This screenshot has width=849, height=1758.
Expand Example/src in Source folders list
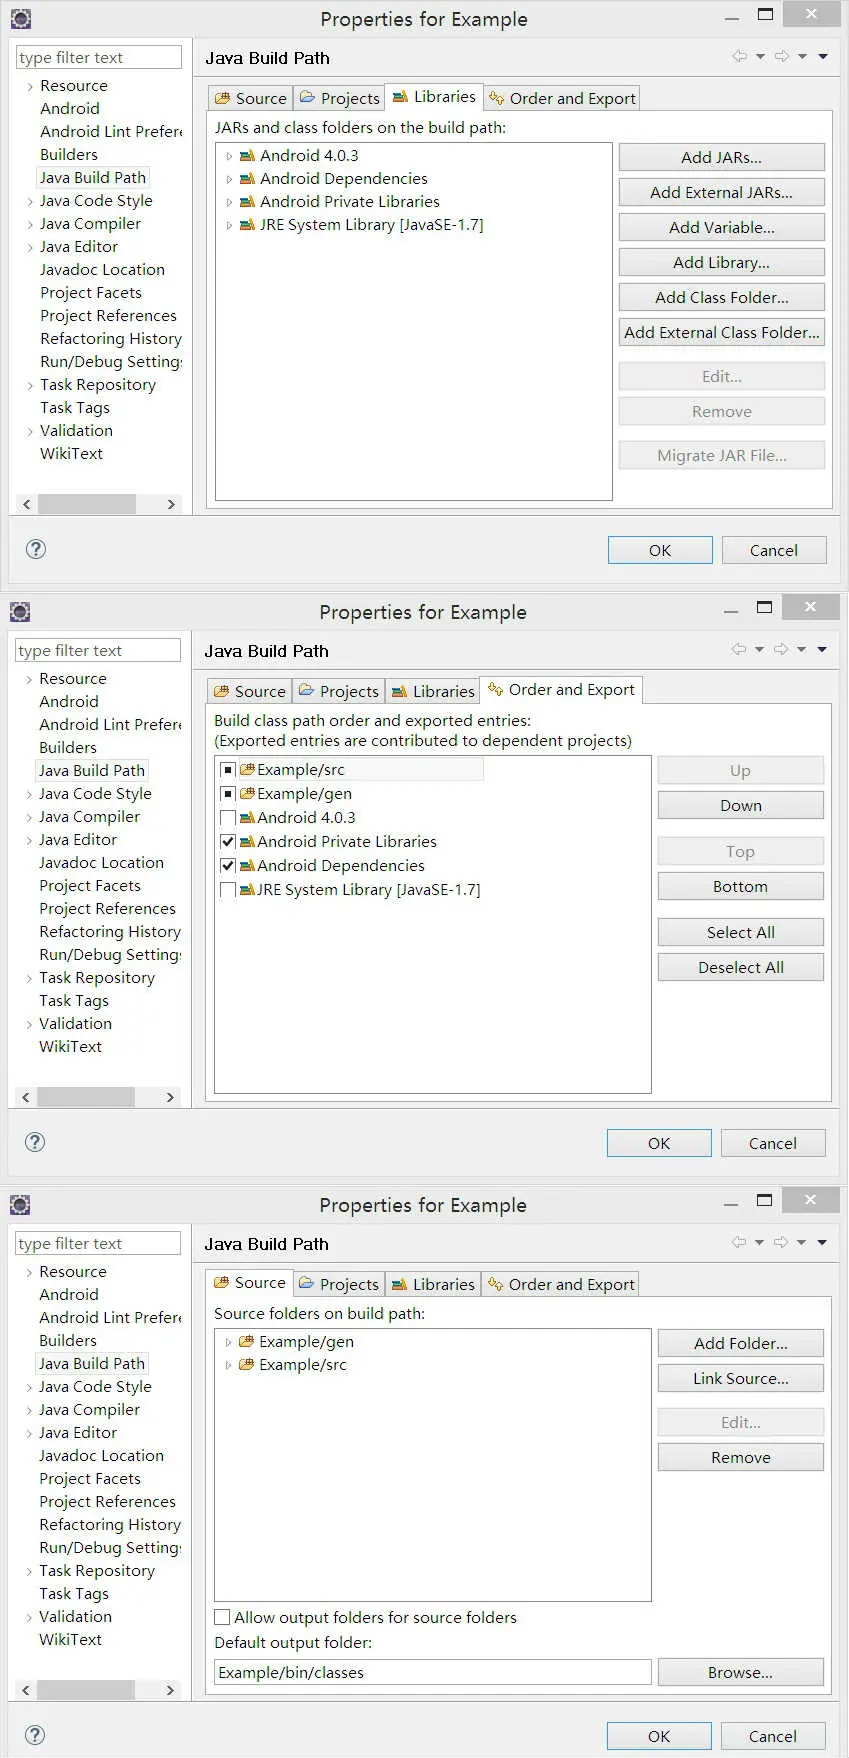point(228,1365)
